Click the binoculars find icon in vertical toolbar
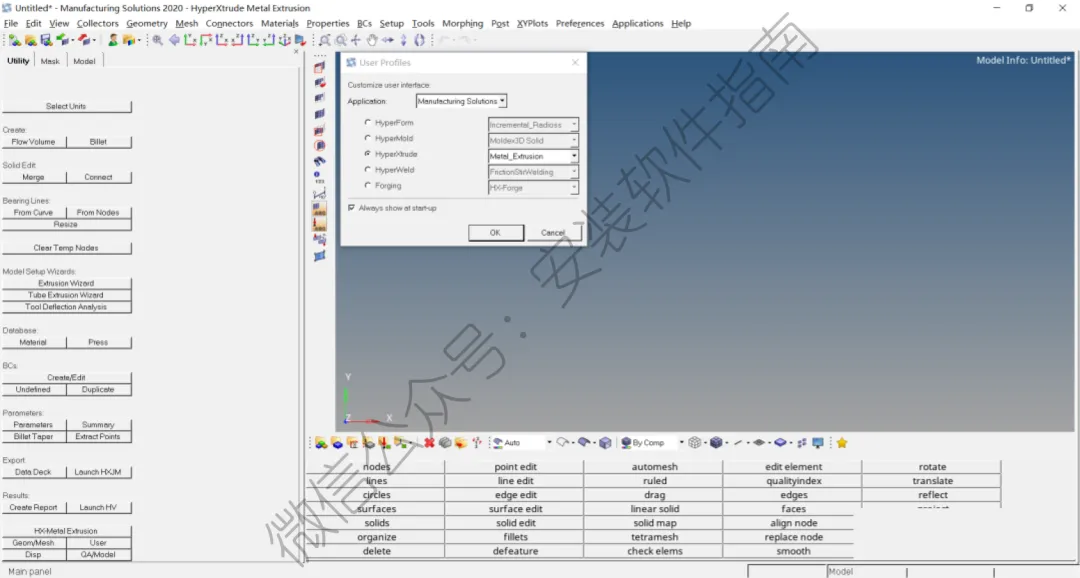This screenshot has width=1080, height=578. pyautogui.click(x=319, y=161)
